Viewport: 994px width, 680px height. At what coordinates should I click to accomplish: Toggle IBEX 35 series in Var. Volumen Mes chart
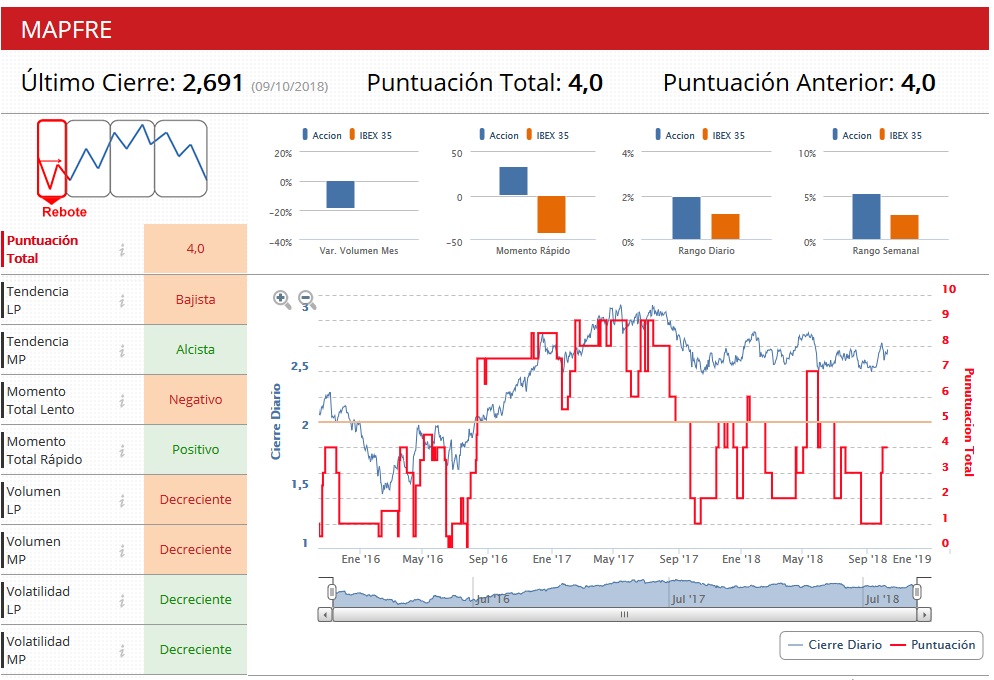point(371,135)
